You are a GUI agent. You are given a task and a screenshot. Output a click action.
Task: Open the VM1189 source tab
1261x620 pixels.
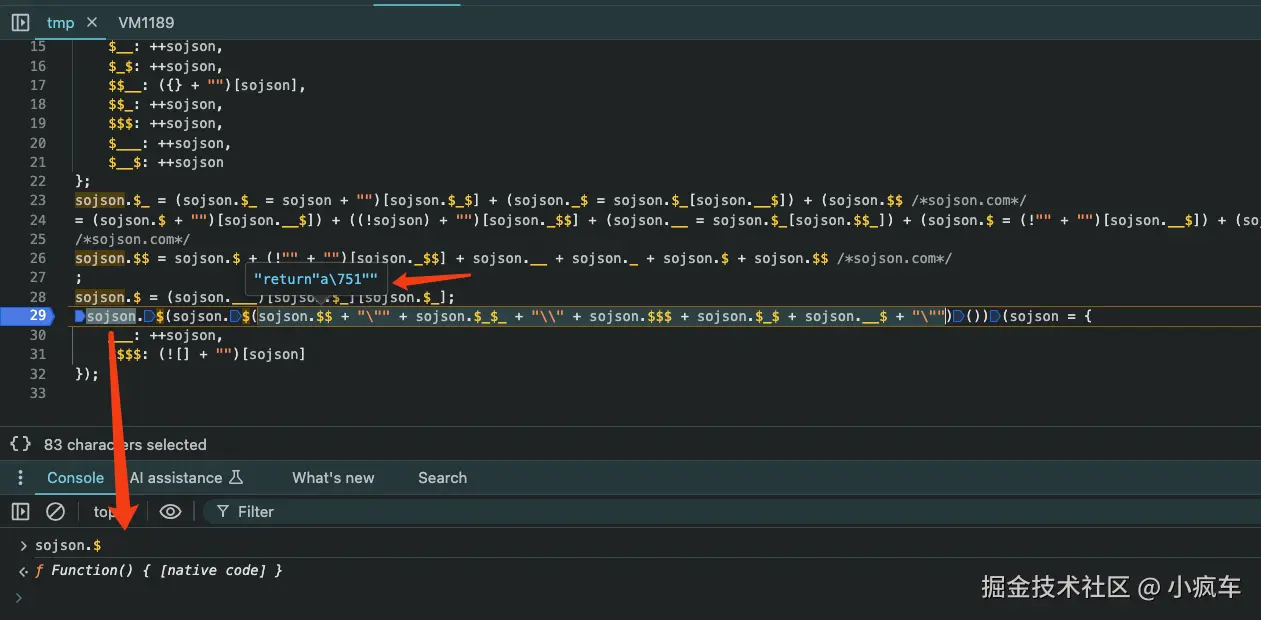[x=146, y=22]
